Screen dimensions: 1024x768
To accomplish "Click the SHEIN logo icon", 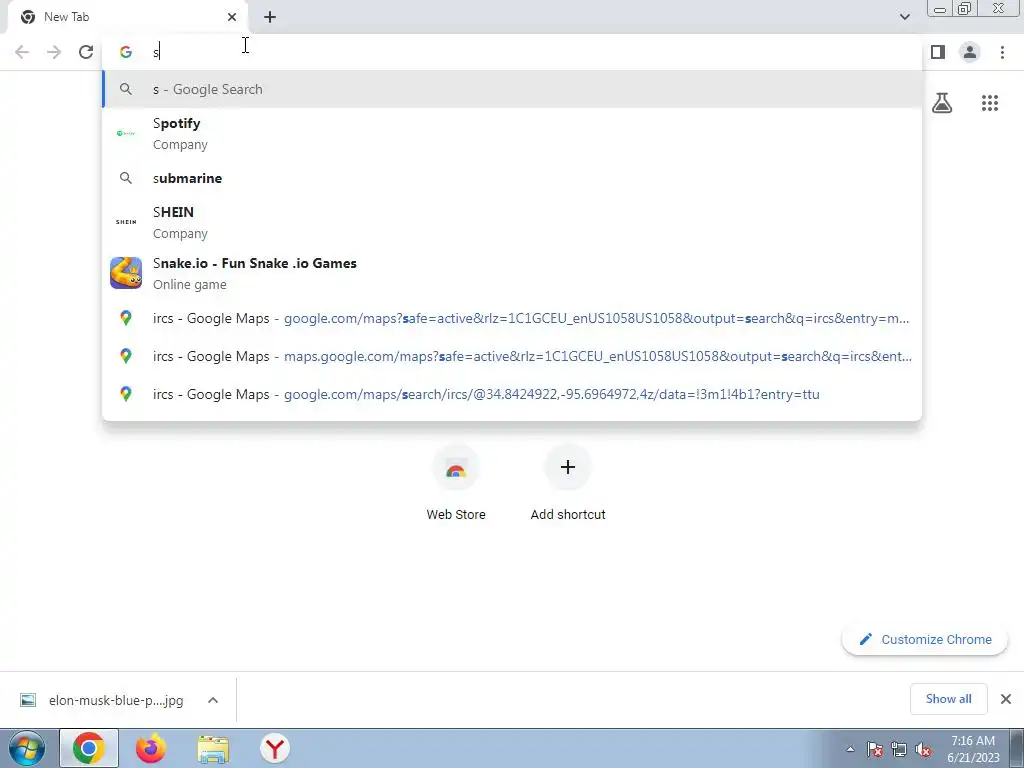I will pyautogui.click(x=126, y=222).
